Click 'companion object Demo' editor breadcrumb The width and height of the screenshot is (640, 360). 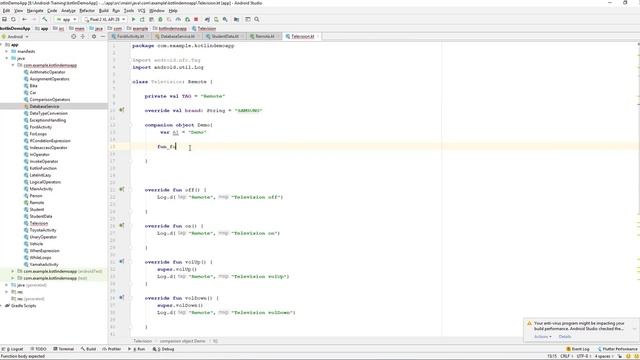click(182, 341)
